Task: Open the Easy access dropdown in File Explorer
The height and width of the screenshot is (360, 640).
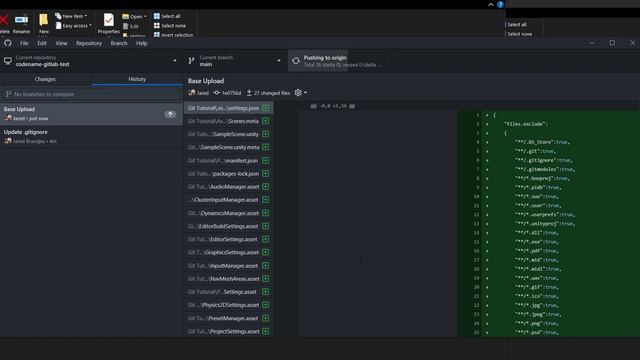Action: (73, 26)
